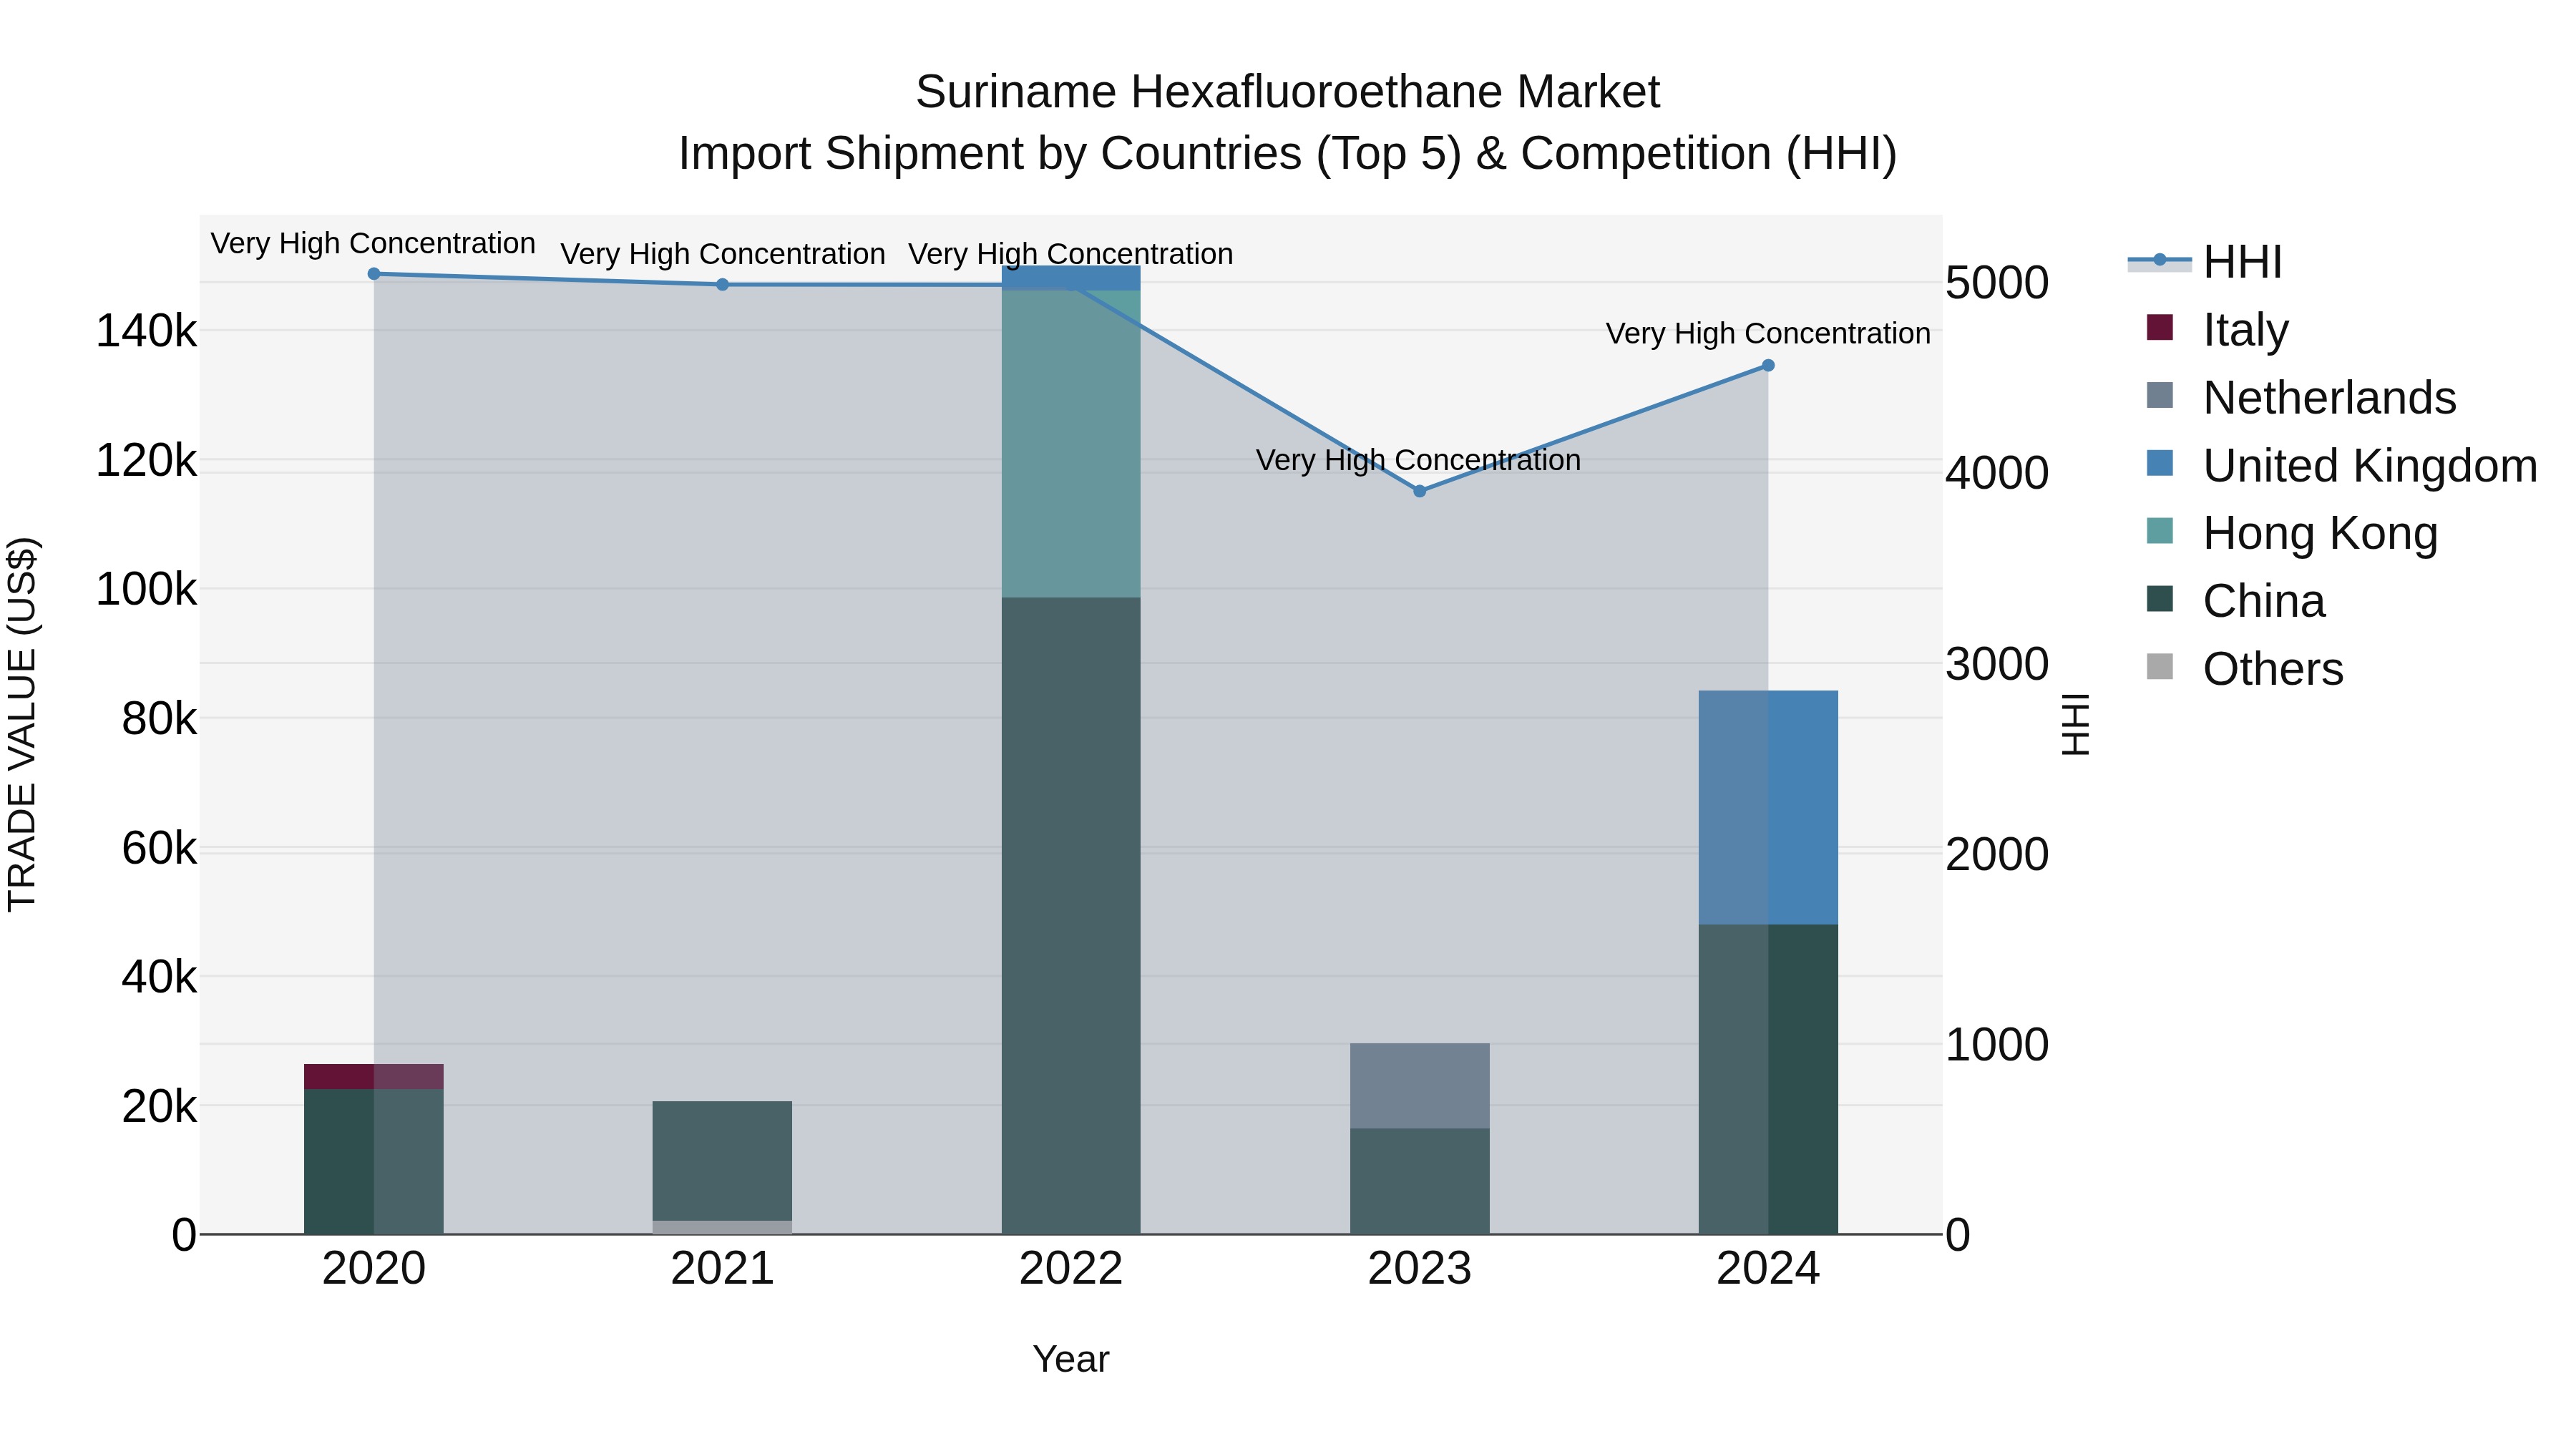
Task: Click the 5000 HHI axis tick label
Action: click(x=1997, y=283)
